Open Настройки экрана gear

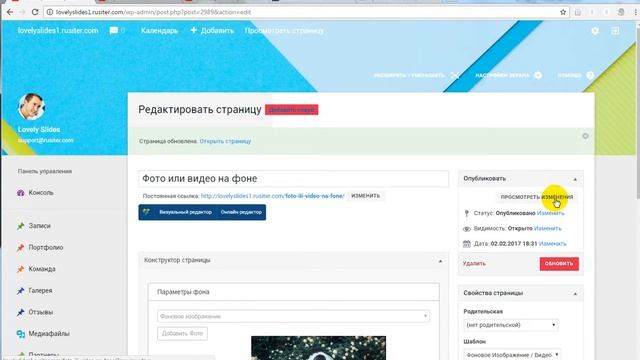click(x=538, y=75)
